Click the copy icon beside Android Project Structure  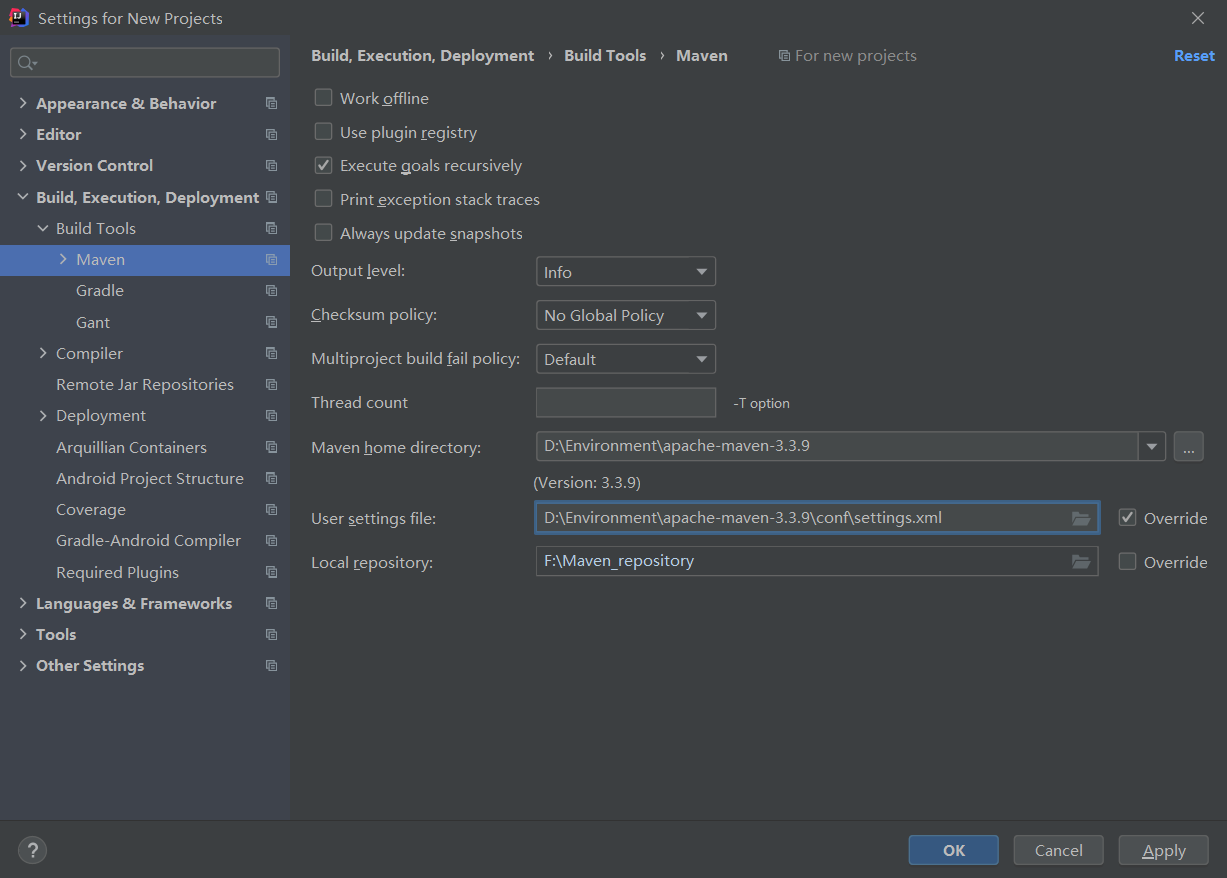(271, 478)
